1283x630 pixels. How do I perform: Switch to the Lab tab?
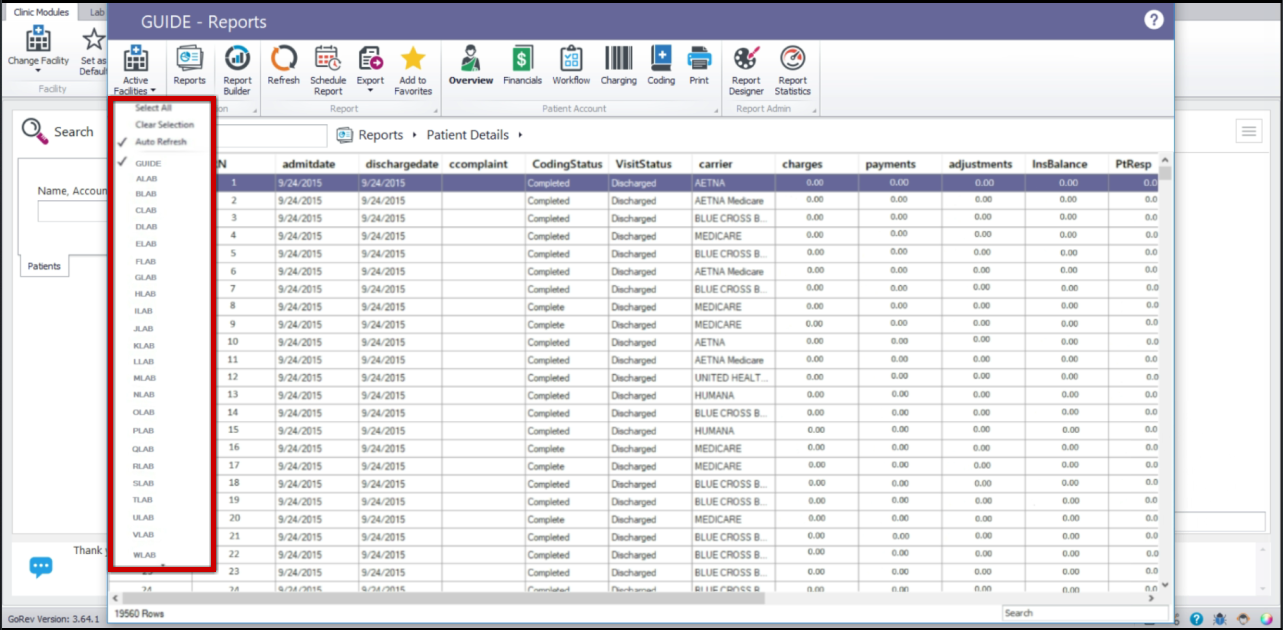pyautogui.click(x=96, y=12)
